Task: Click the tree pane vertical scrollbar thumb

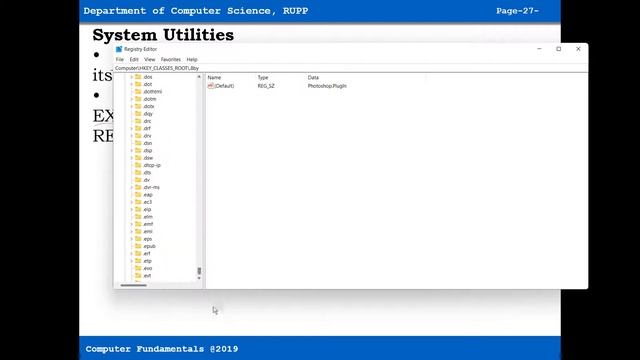Action: click(x=199, y=271)
